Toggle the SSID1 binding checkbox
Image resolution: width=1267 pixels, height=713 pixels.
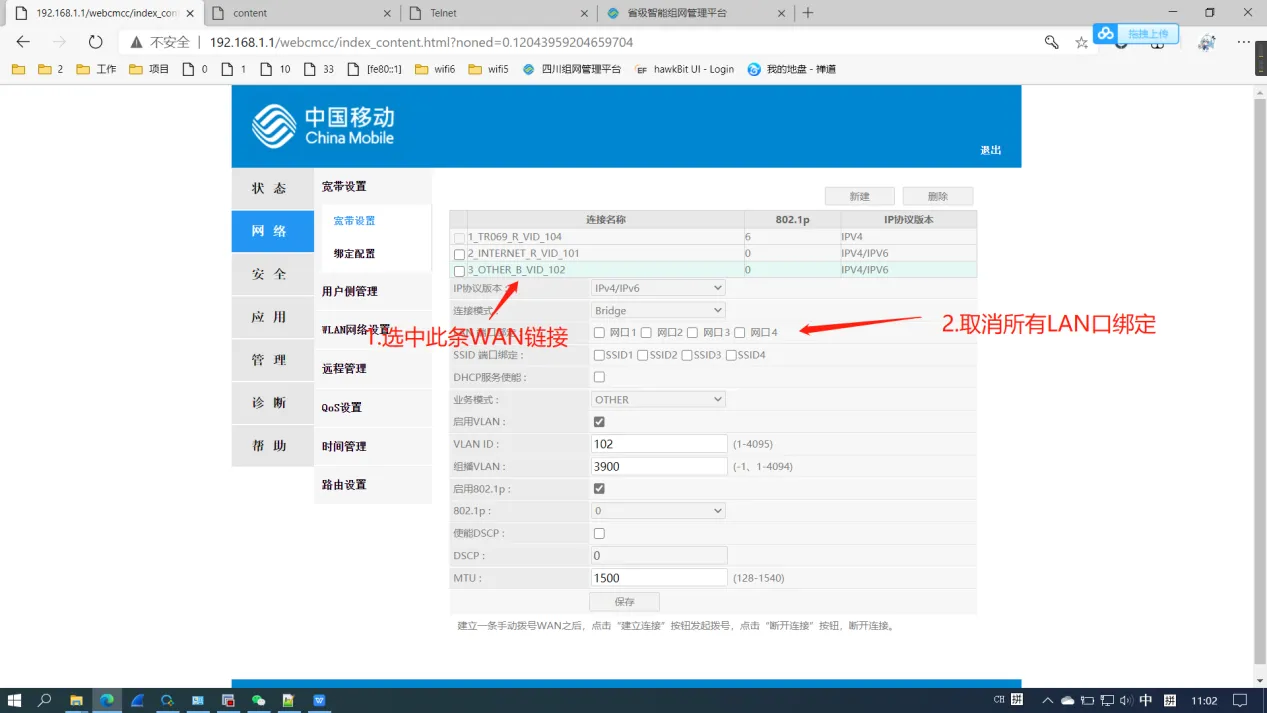(599, 355)
